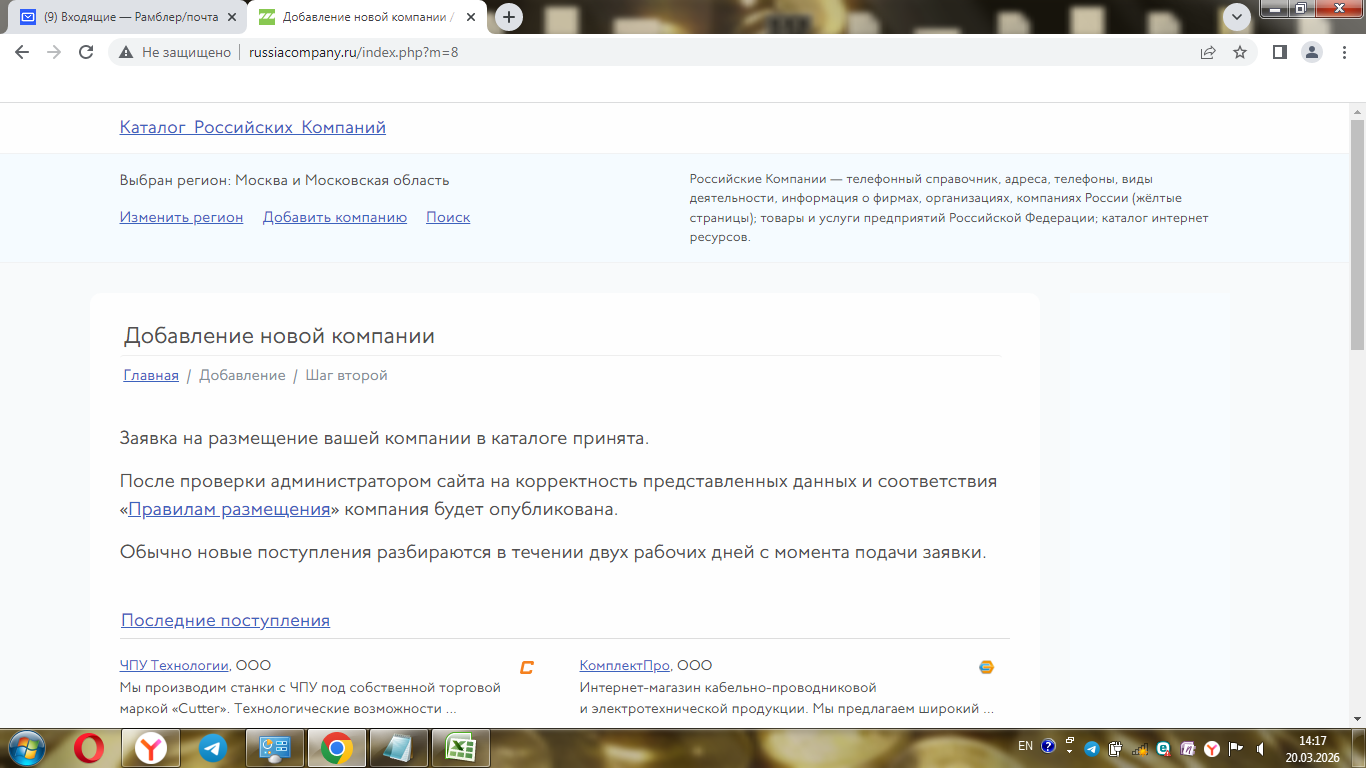Close the Рамблер/почта tab
The width and height of the screenshot is (1366, 768).
pyautogui.click(x=231, y=17)
